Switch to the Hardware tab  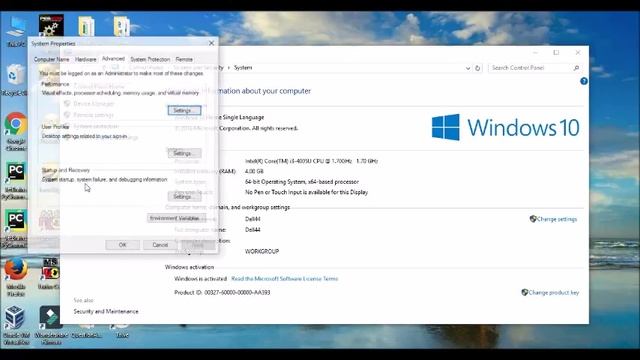(x=85, y=60)
